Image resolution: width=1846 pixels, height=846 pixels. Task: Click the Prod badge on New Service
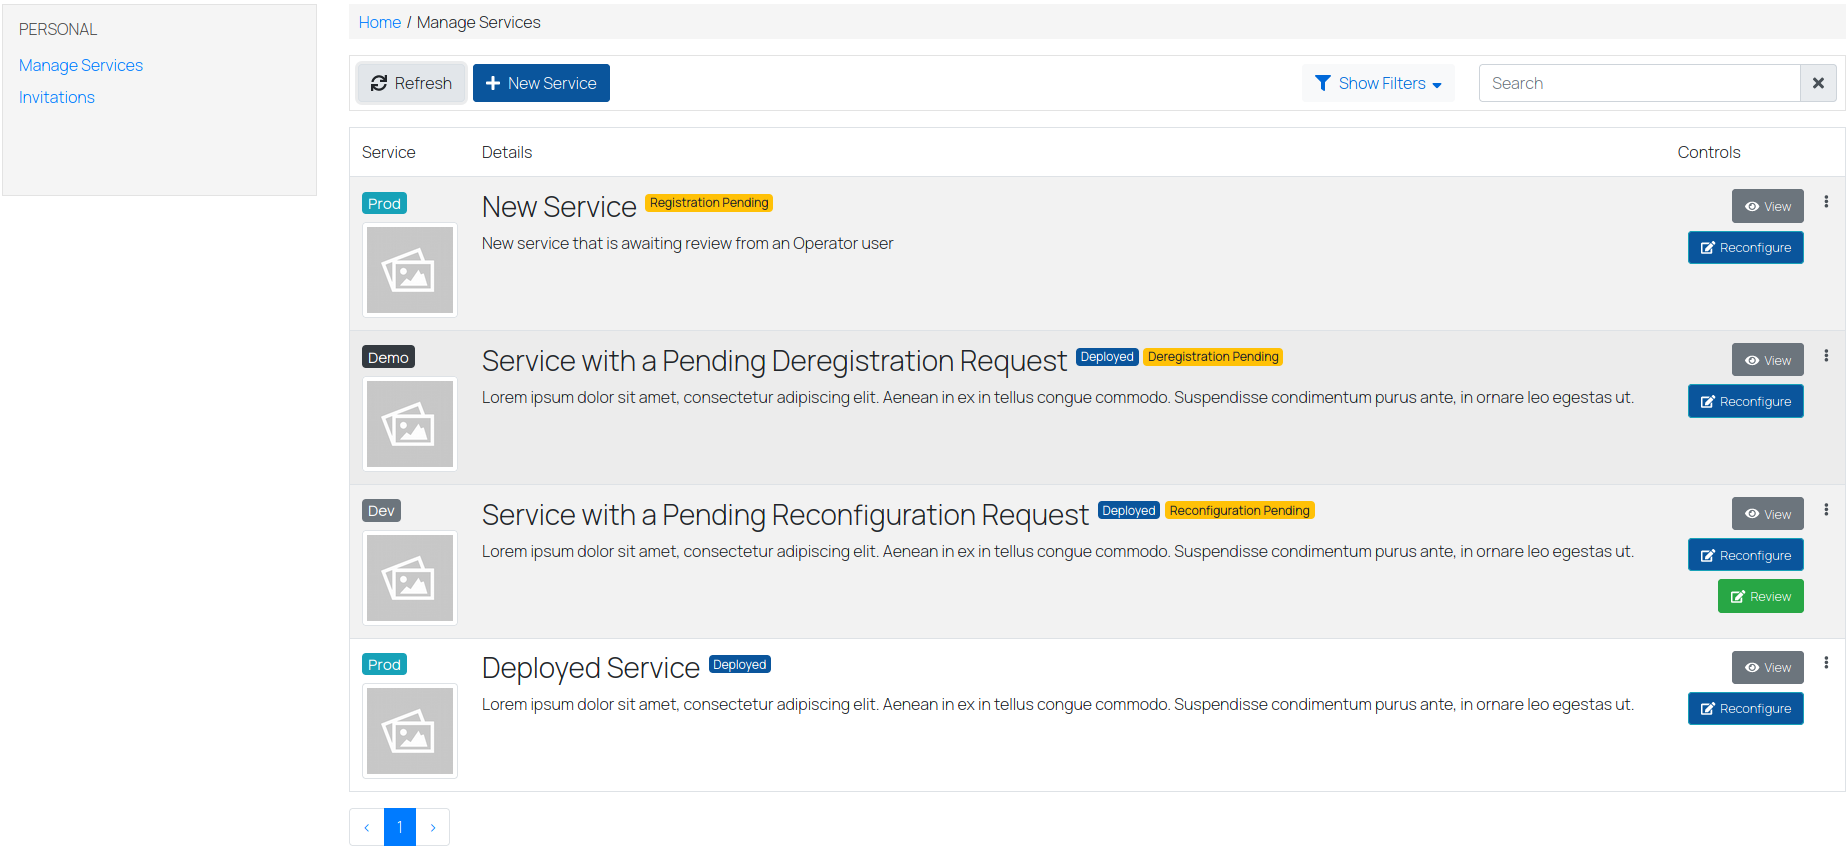point(384,203)
